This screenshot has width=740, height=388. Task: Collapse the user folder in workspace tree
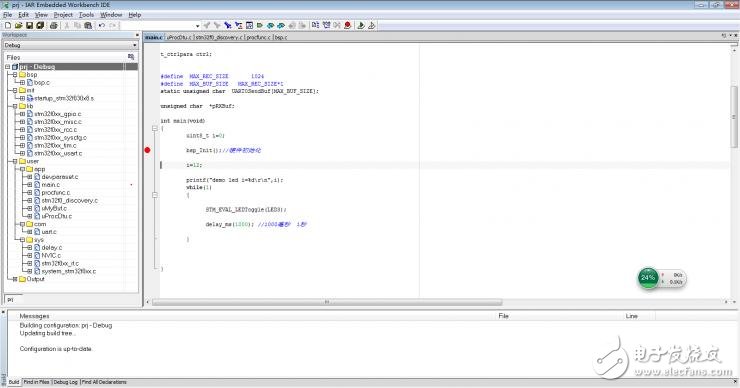(x=15, y=161)
